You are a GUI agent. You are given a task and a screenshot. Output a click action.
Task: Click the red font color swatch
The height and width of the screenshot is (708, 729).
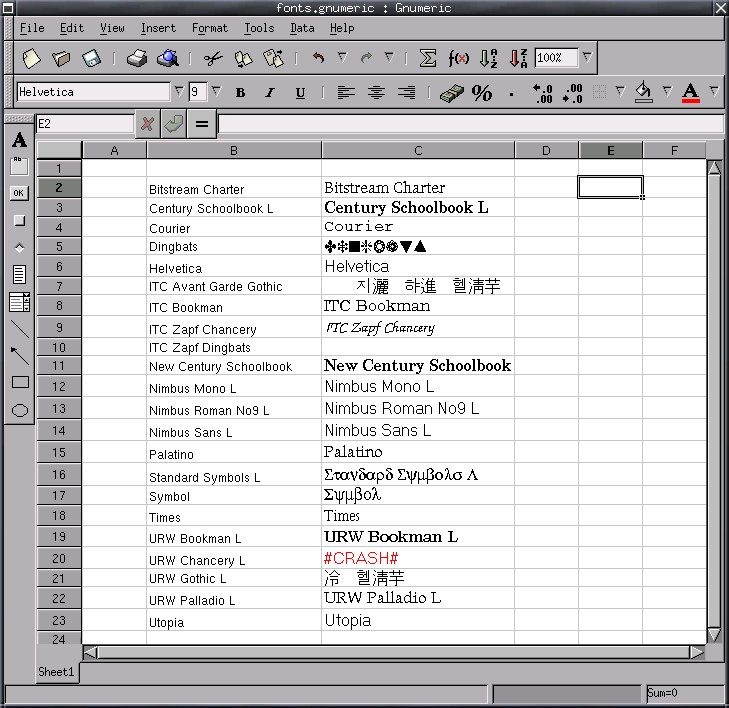coord(690,93)
